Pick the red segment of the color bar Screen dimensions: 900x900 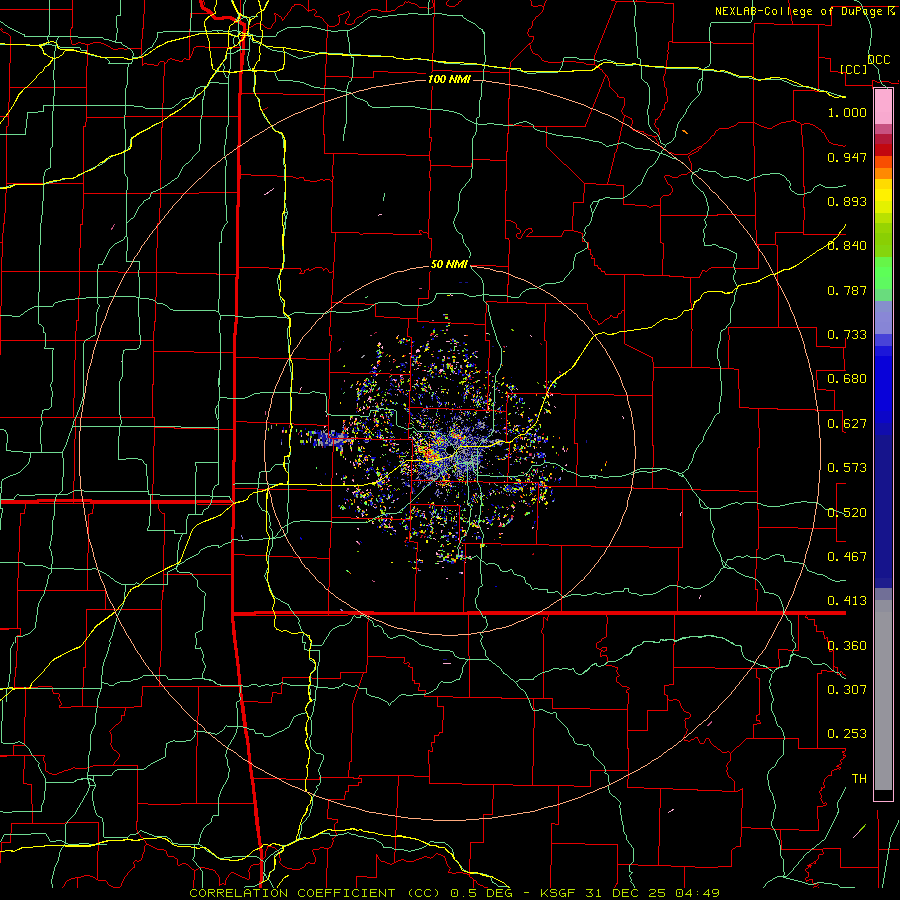[883, 150]
